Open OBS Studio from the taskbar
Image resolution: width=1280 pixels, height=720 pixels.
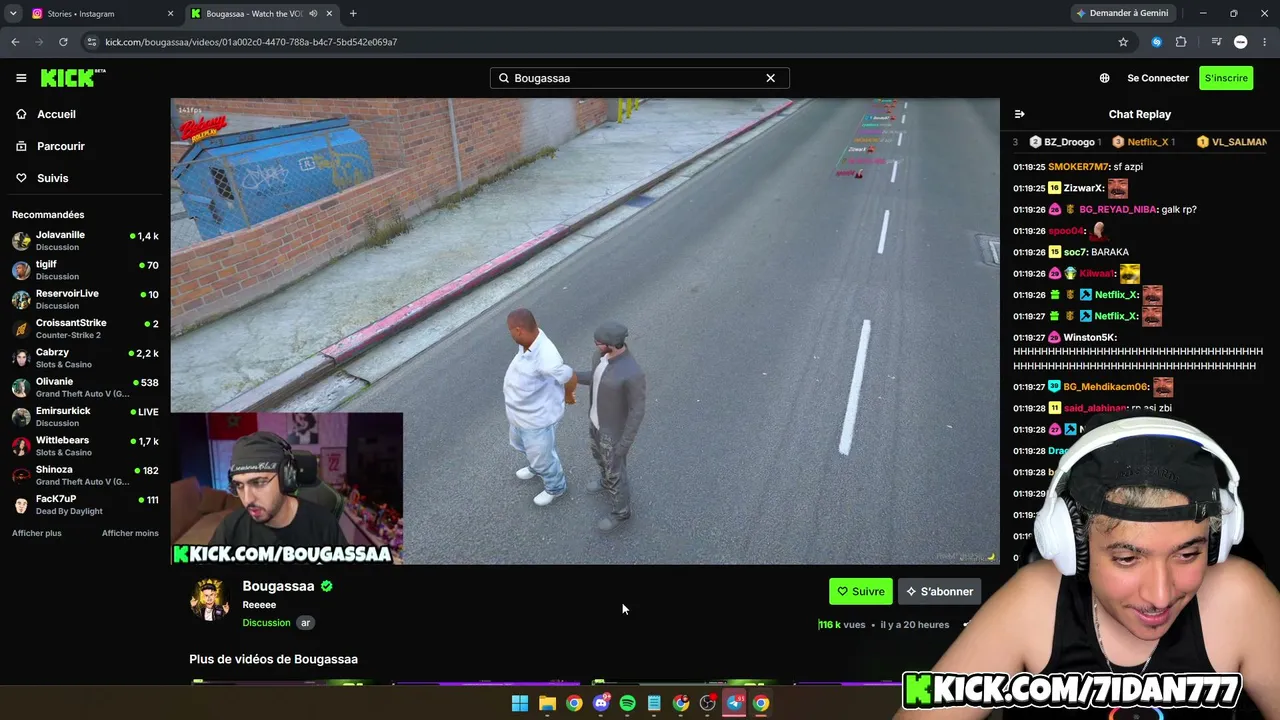tap(708, 703)
